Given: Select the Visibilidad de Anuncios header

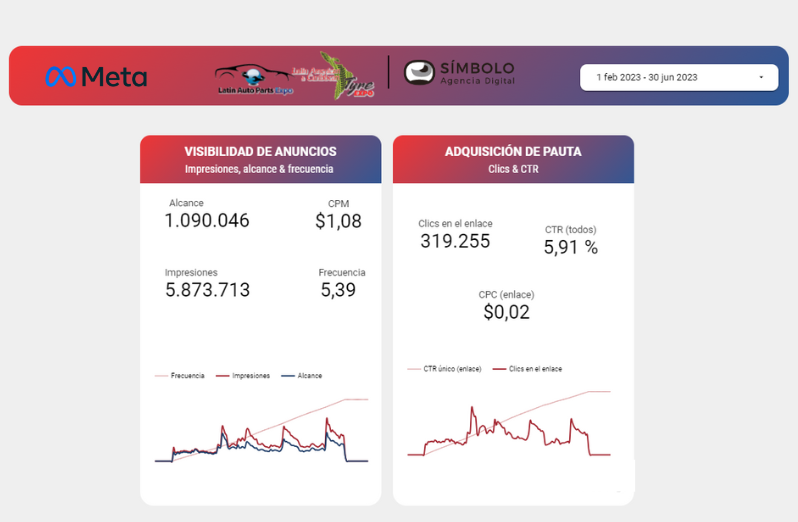Looking at the screenshot, I should 261,159.
